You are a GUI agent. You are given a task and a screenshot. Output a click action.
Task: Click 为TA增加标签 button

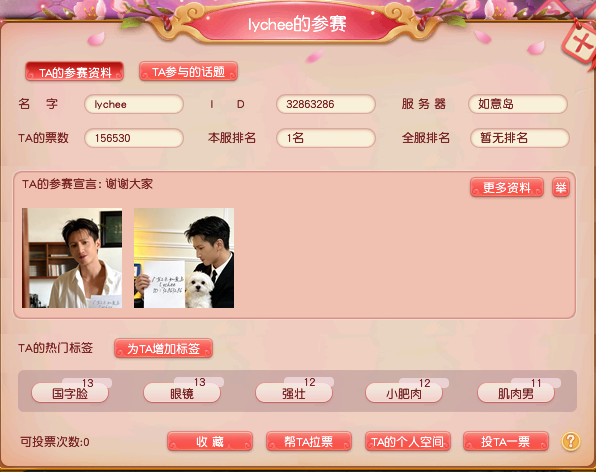163,348
